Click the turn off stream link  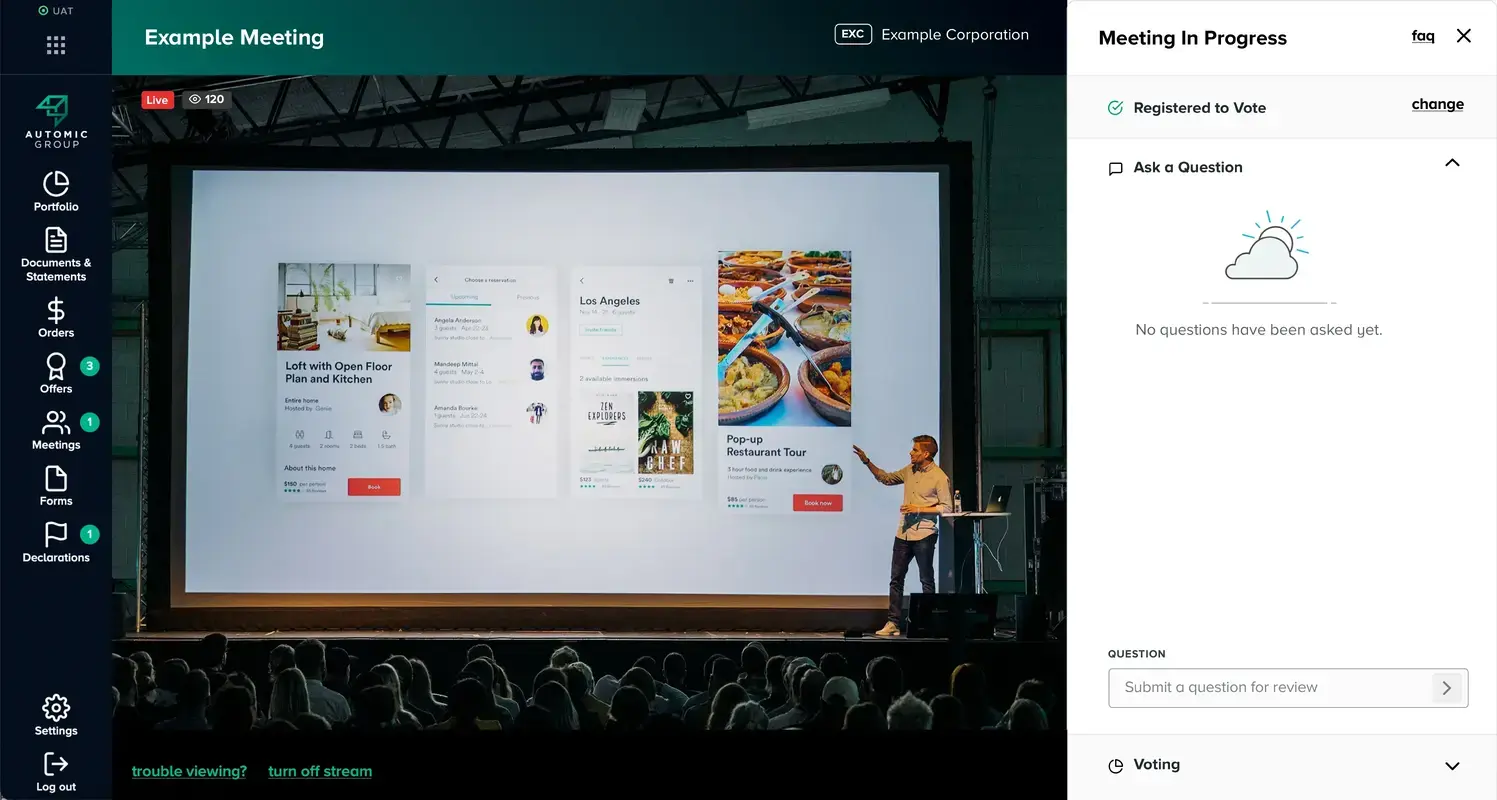pos(320,771)
